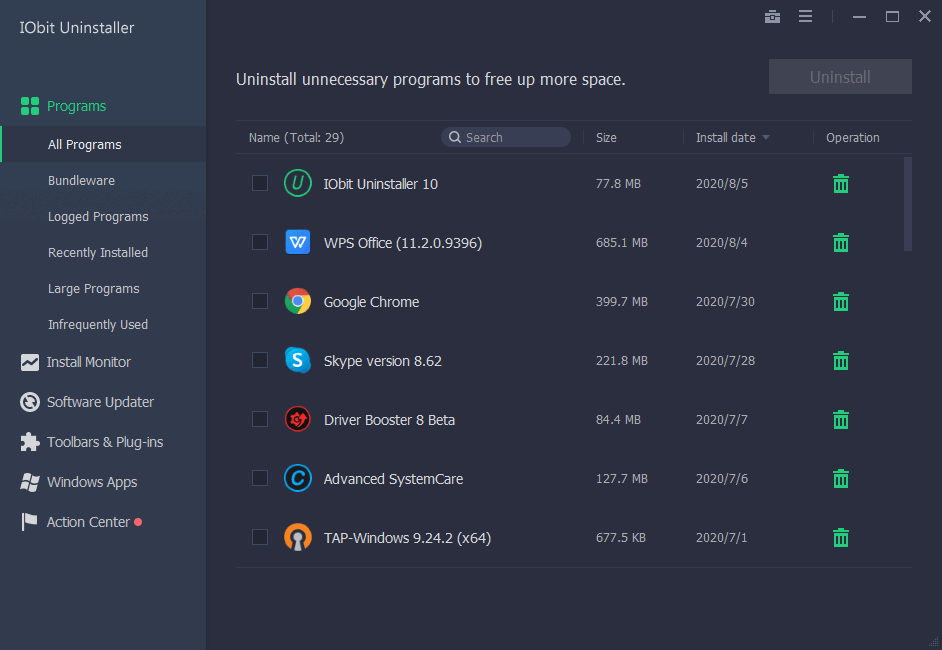
Task: Click the Advanced SystemCare blue C icon
Action: coord(297,478)
